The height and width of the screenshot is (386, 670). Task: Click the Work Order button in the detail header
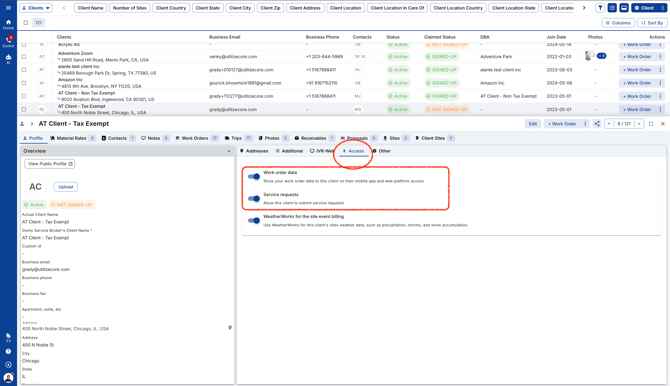coord(562,124)
